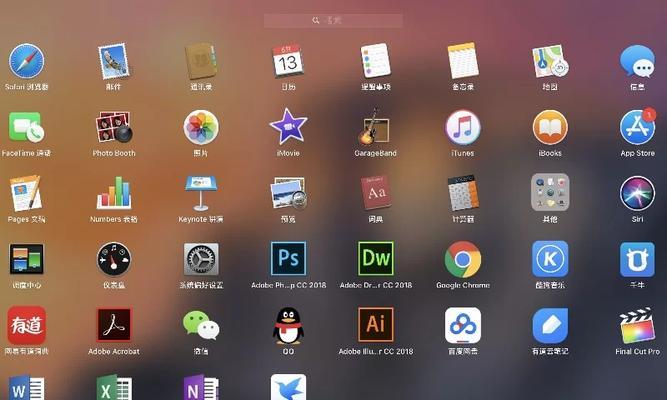The image size is (667, 400).
Task: Launch the Reminders app
Action: tap(375, 60)
